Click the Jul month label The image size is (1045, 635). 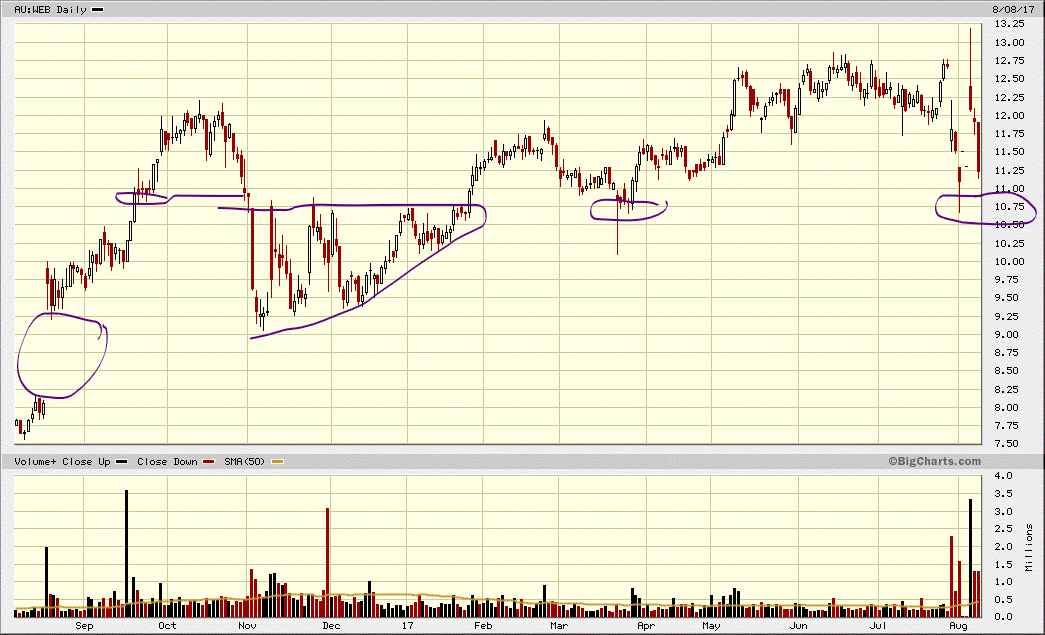tap(878, 625)
